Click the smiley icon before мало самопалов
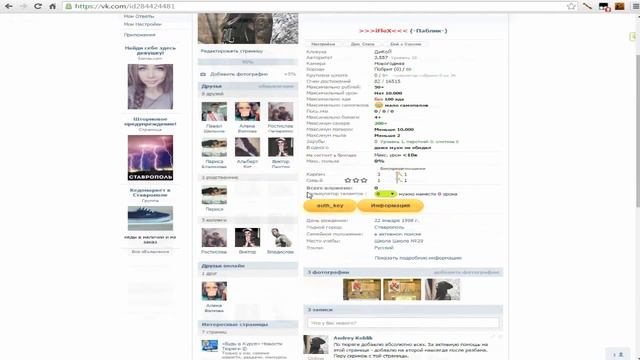640x360 pixels. 378,105
